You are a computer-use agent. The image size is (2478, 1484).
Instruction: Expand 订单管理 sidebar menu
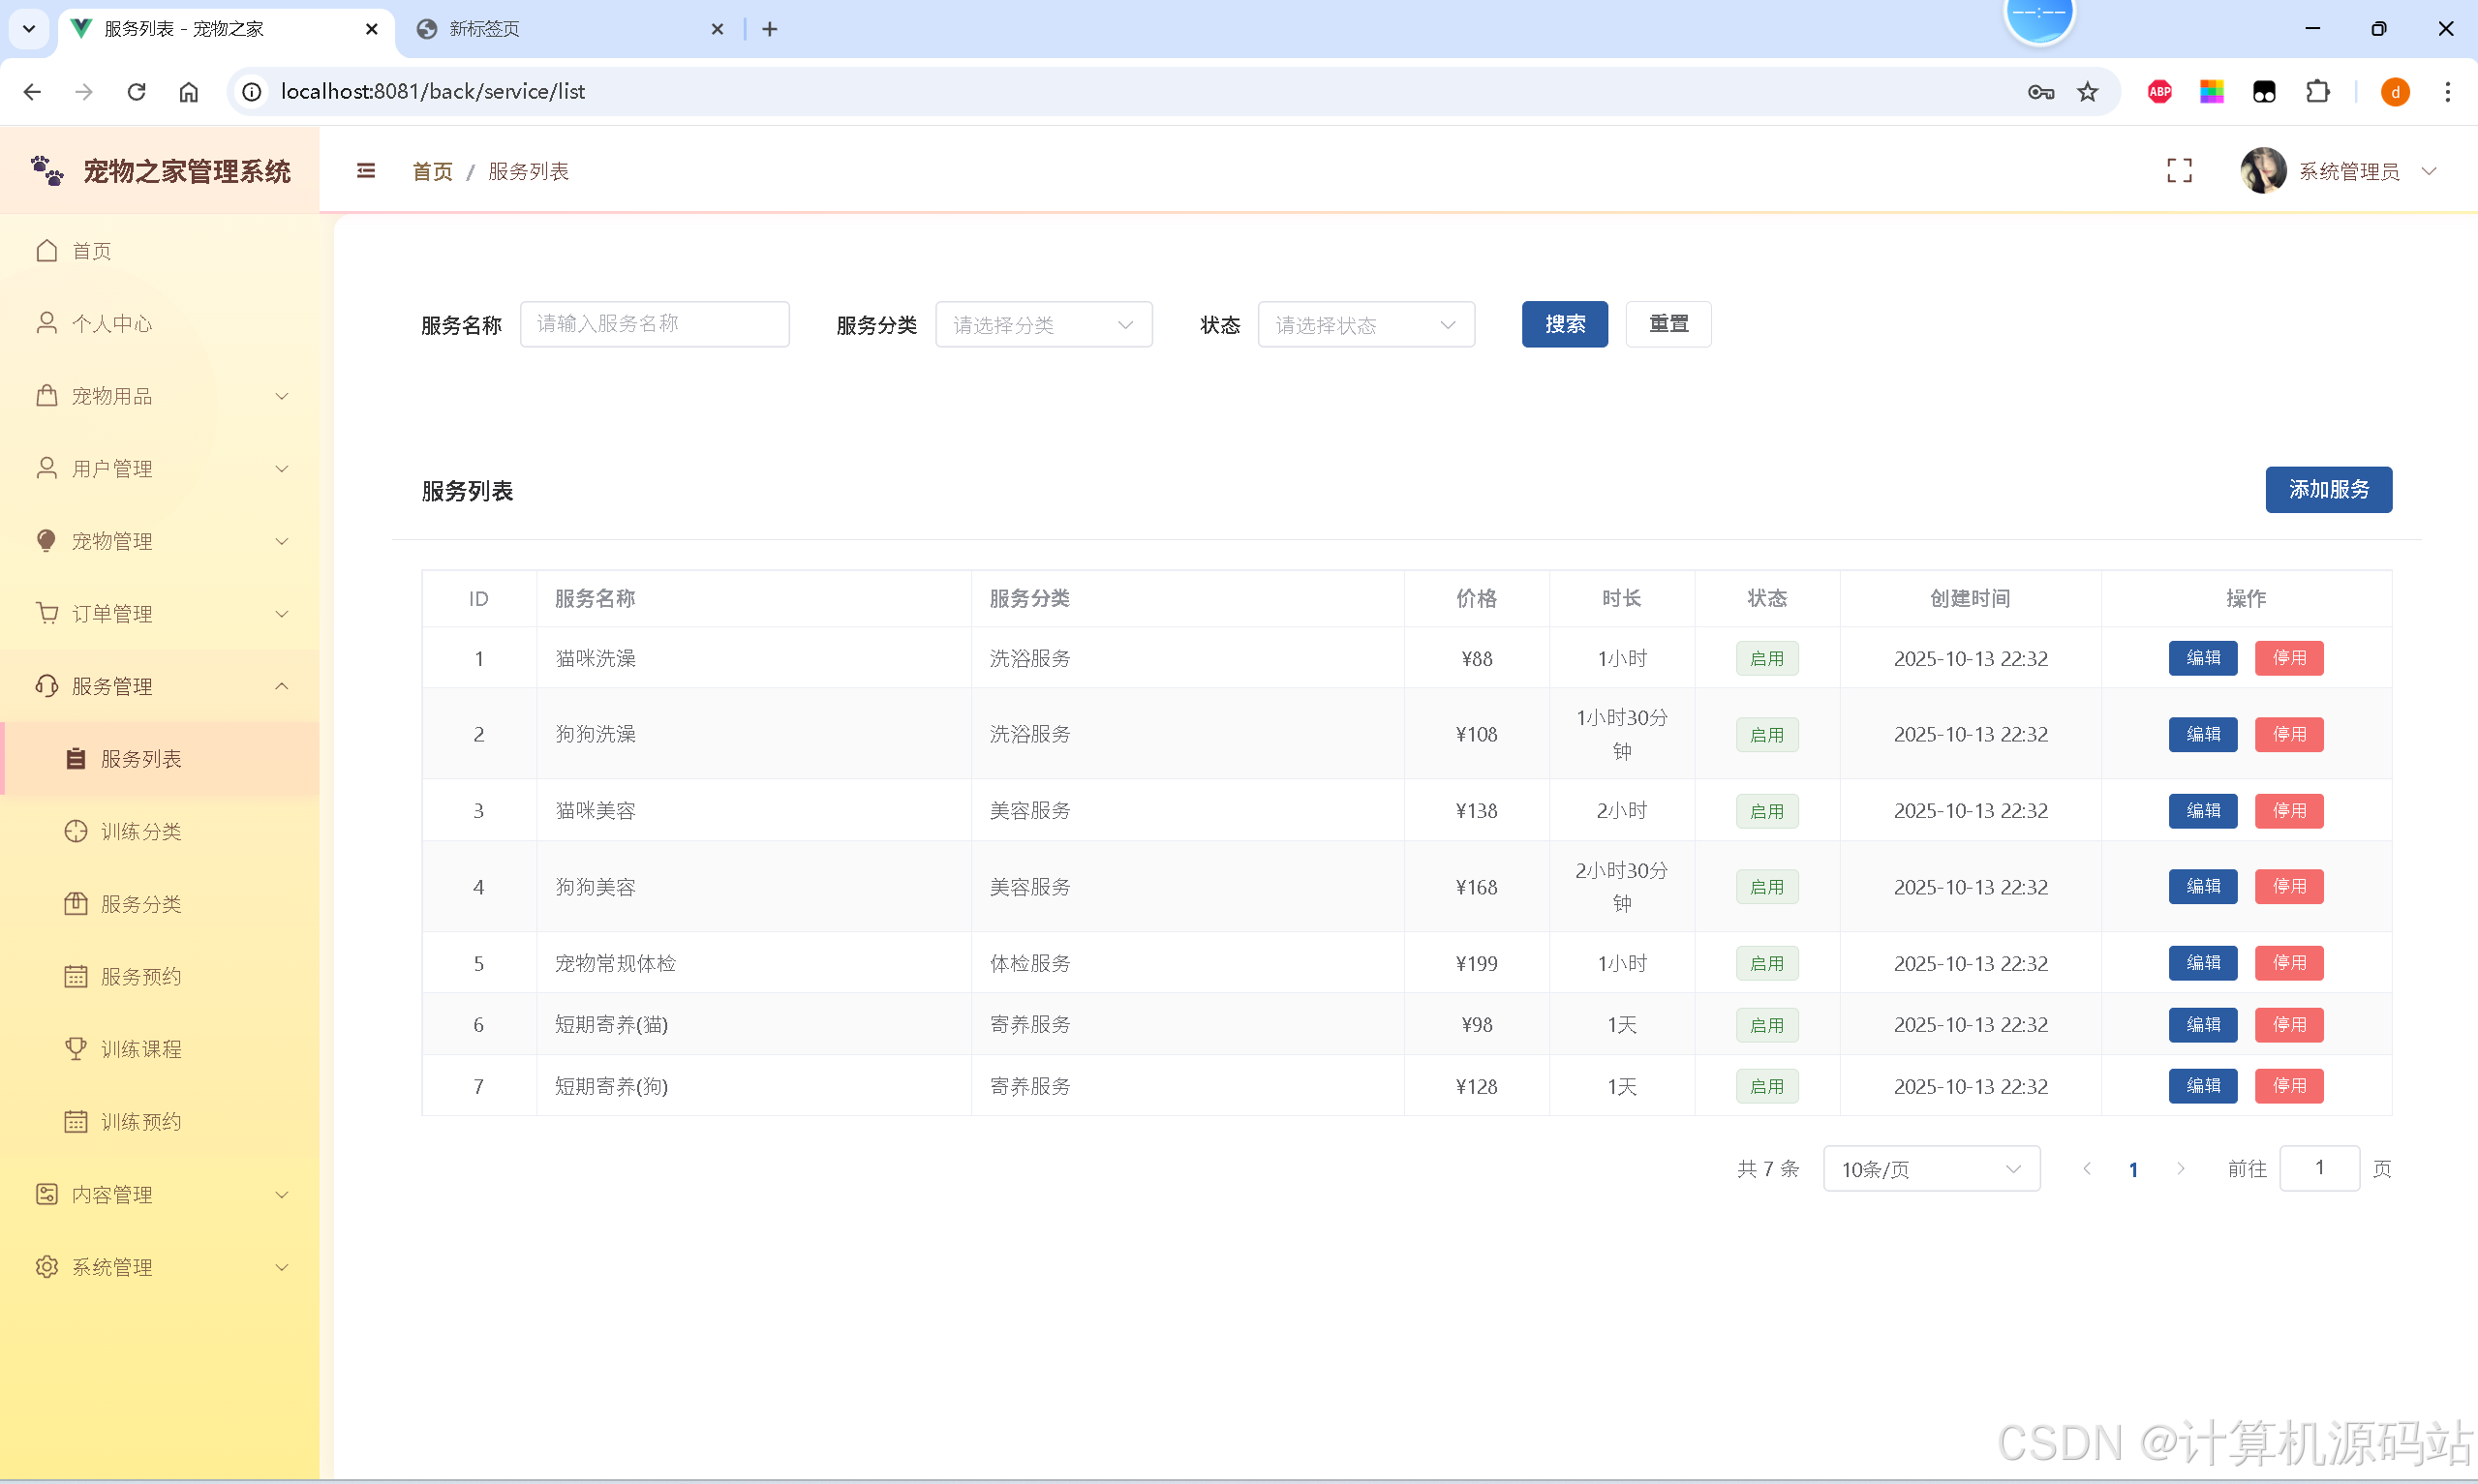coord(160,614)
